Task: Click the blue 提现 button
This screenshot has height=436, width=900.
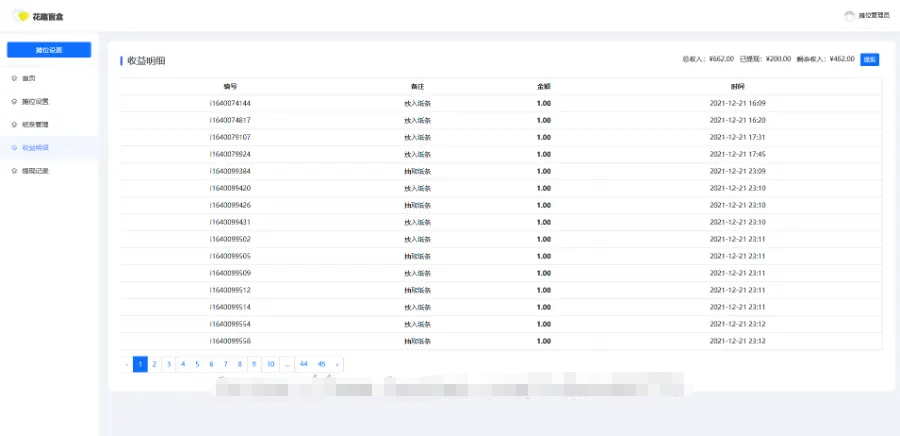Action: (870, 59)
